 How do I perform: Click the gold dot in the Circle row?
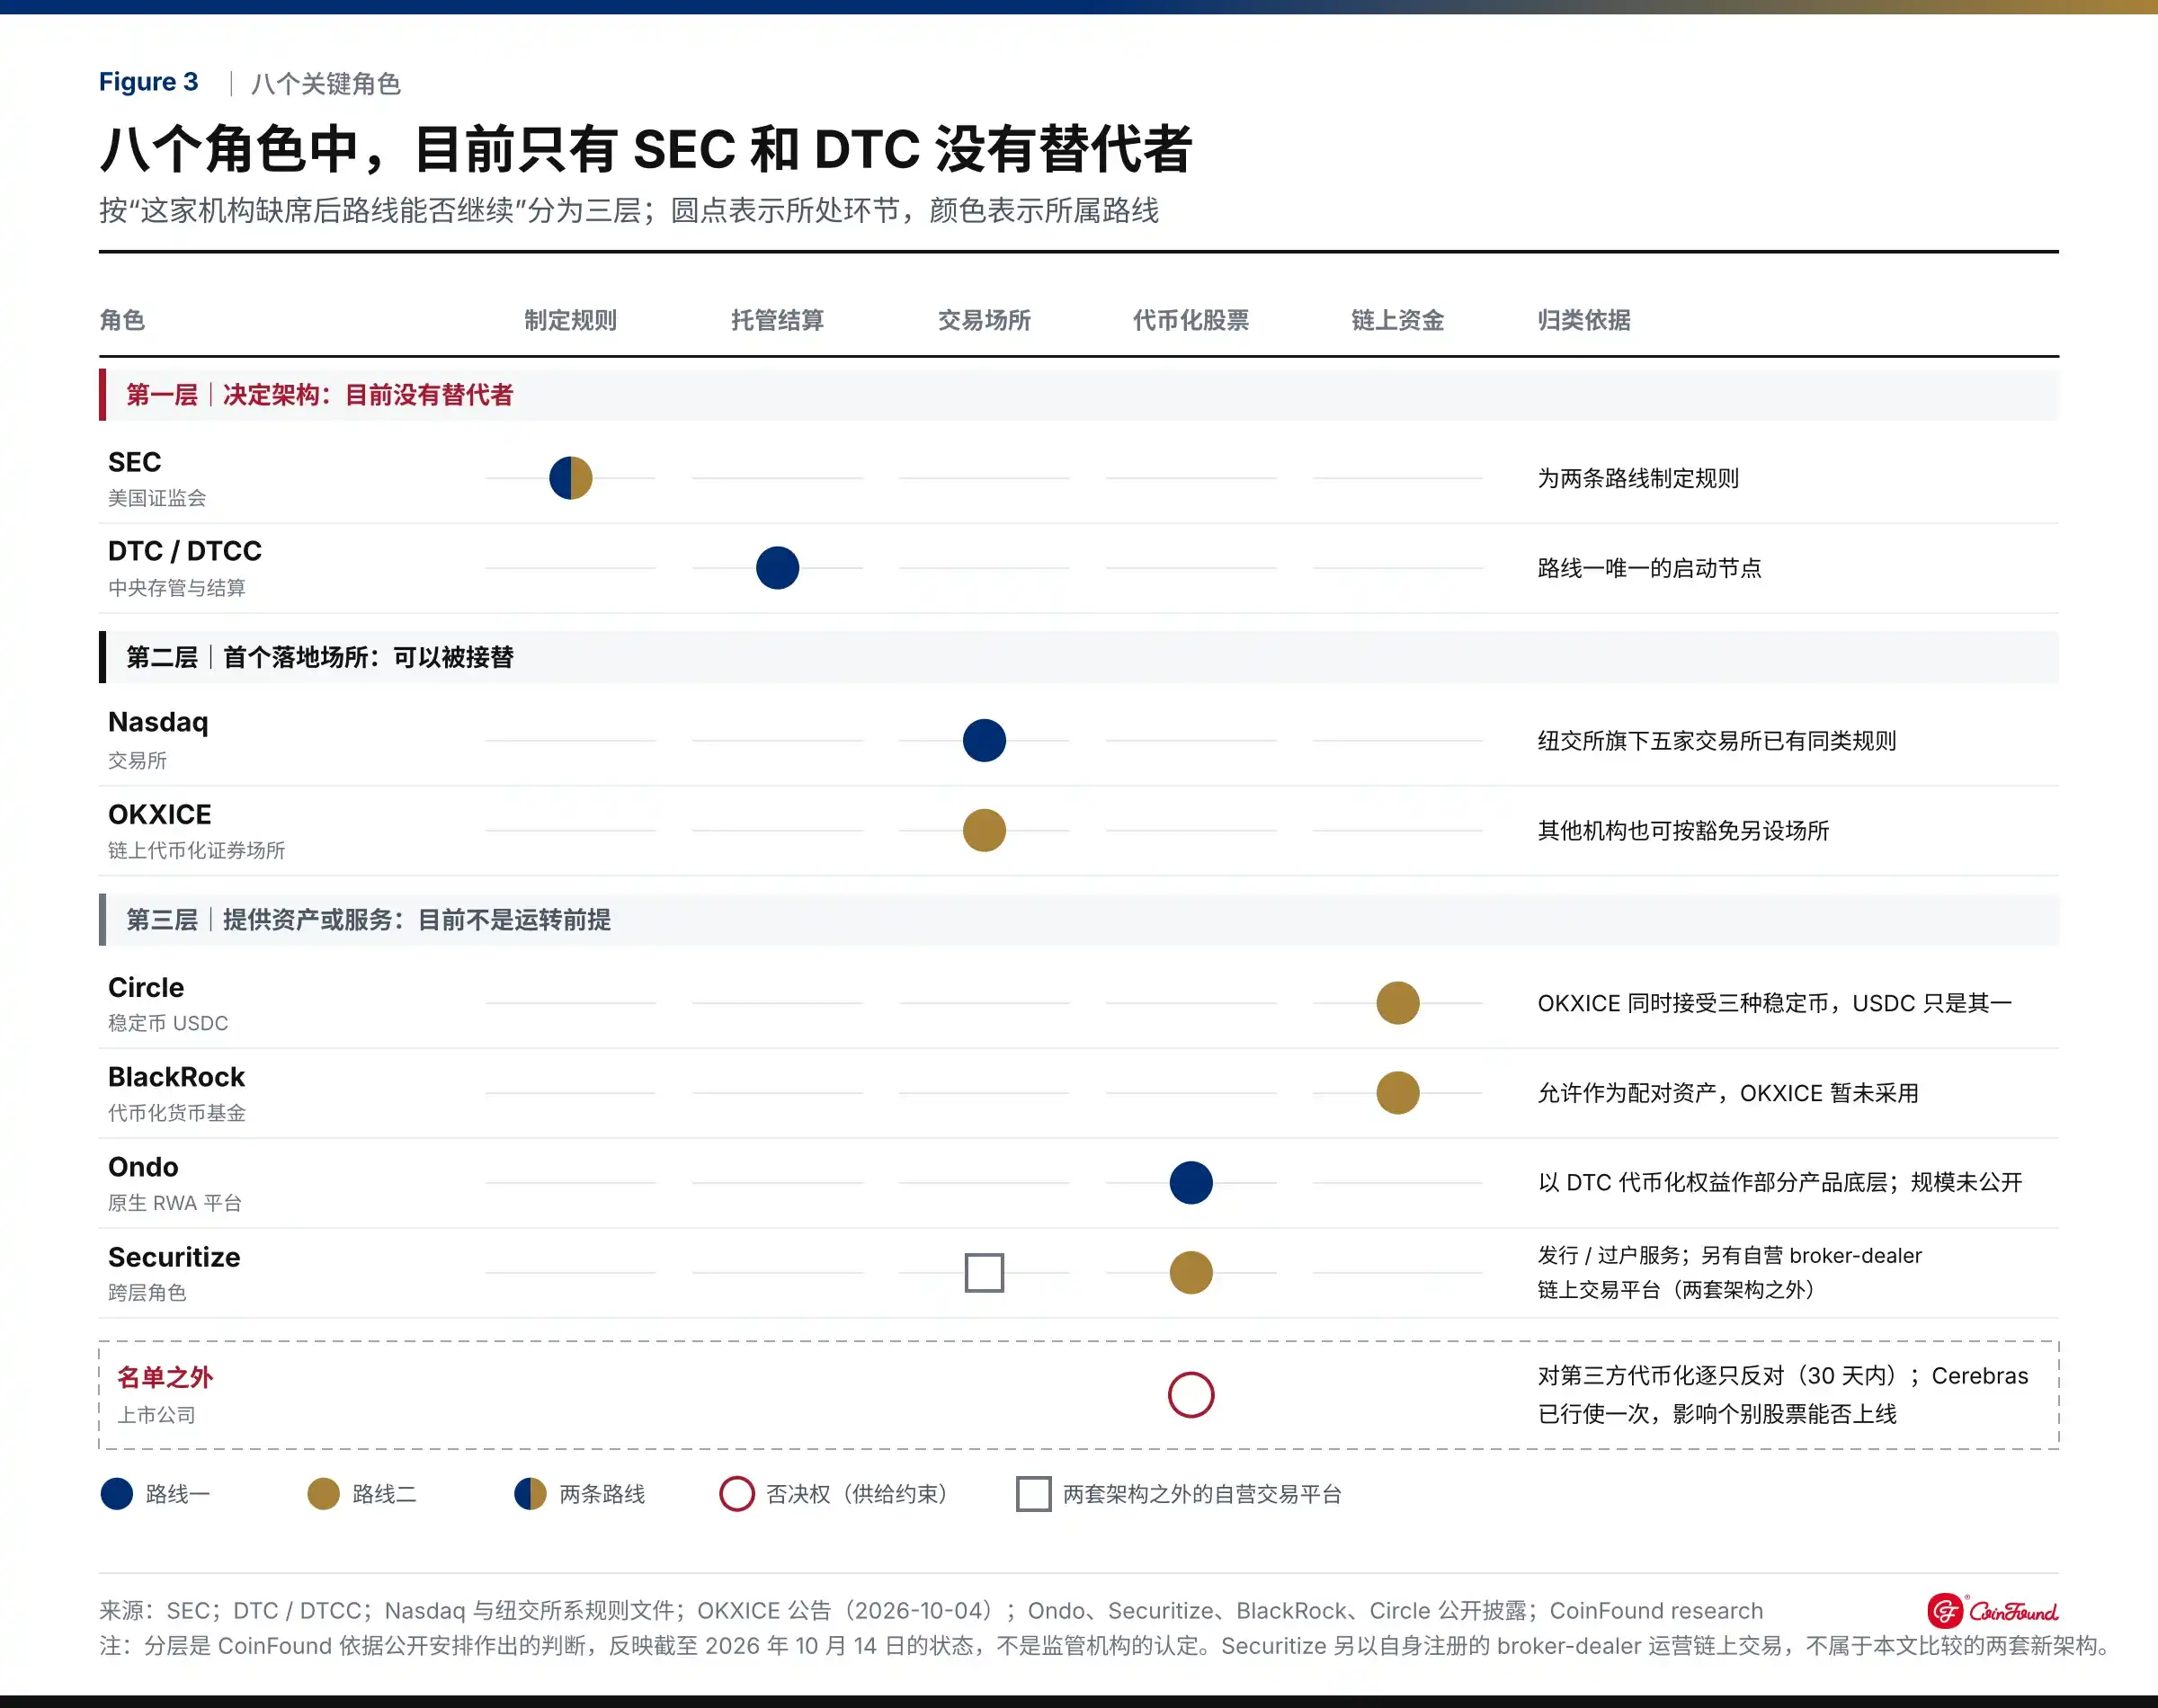[1397, 1003]
